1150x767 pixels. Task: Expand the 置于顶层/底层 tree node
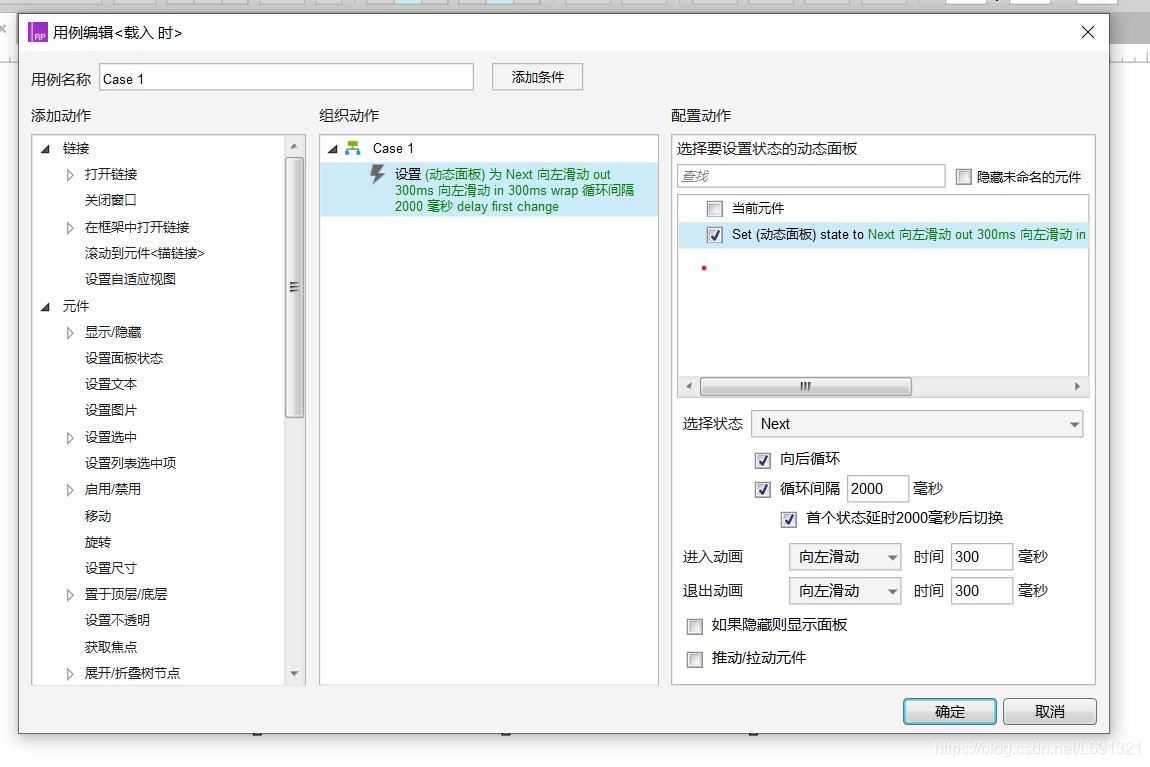(70, 595)
